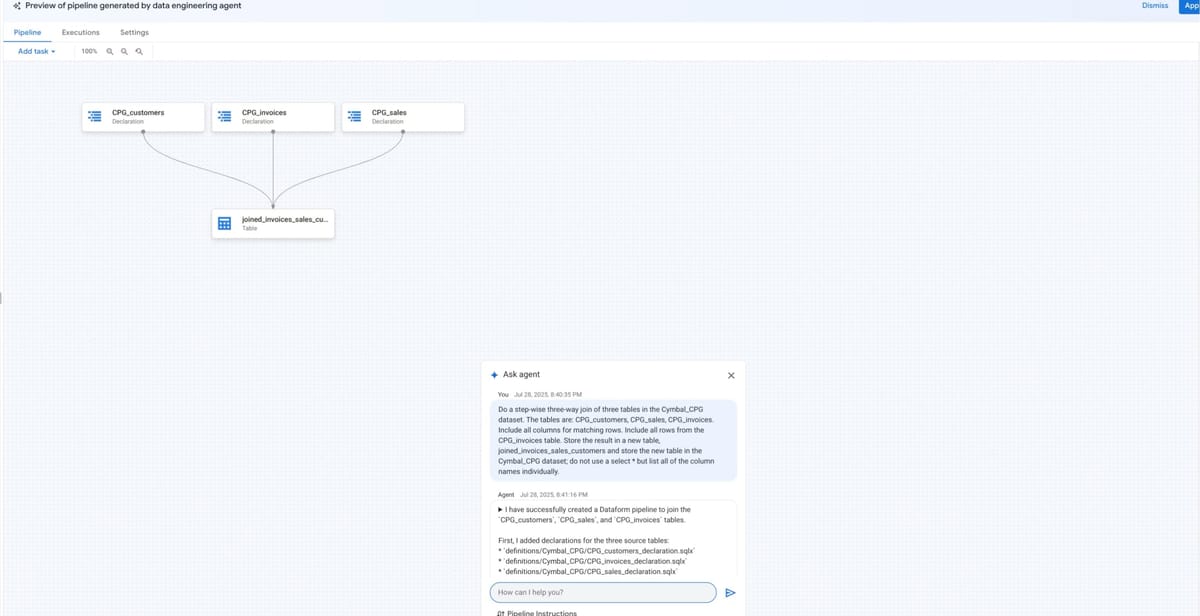Apply the generated pipeline

pyautogui.click(x=1190, y=6)
